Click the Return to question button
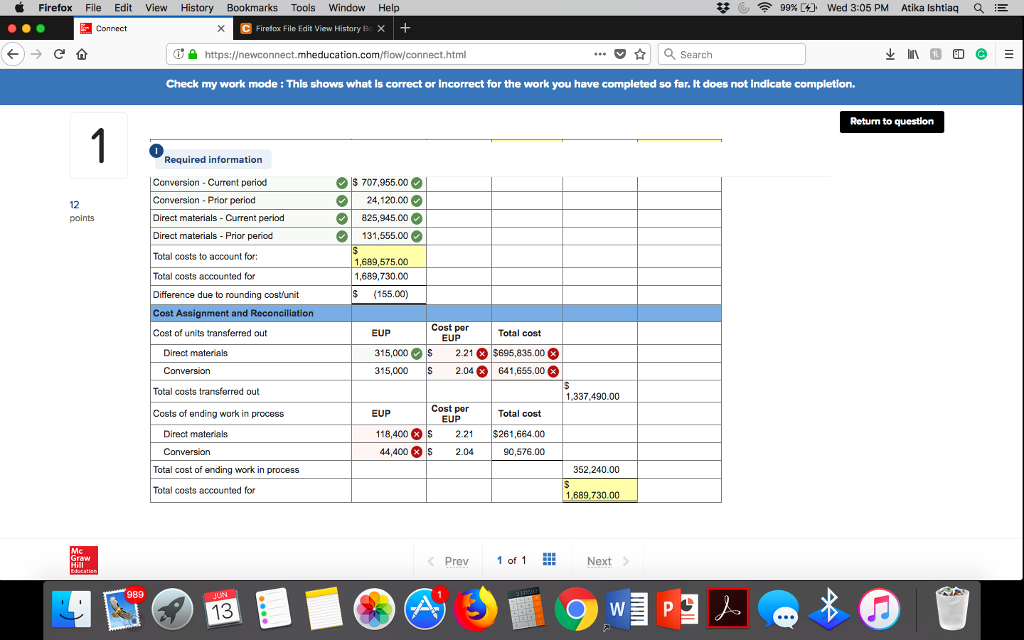 click(891, 121)
